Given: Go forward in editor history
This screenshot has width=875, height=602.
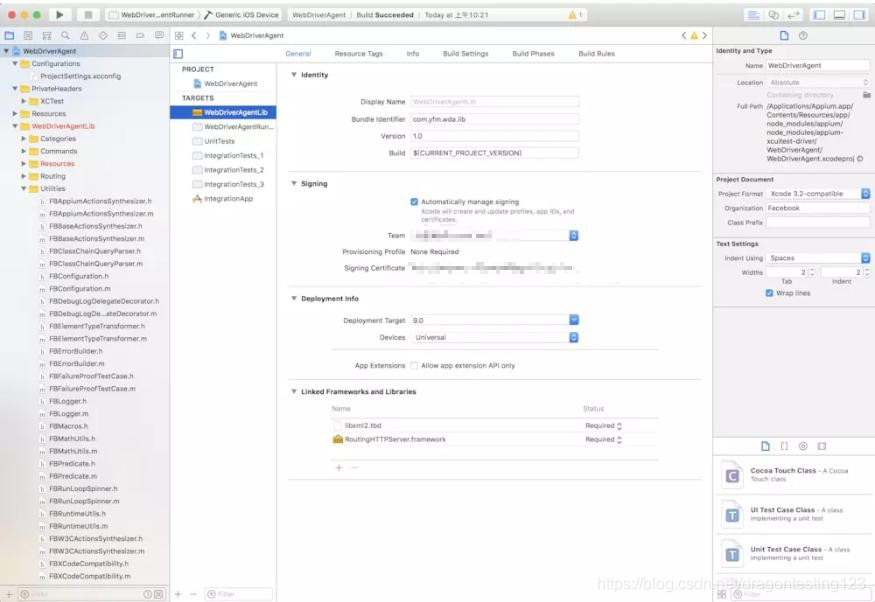Looking at the screenshot, I should pyautogui.click(x=208, y=36).
